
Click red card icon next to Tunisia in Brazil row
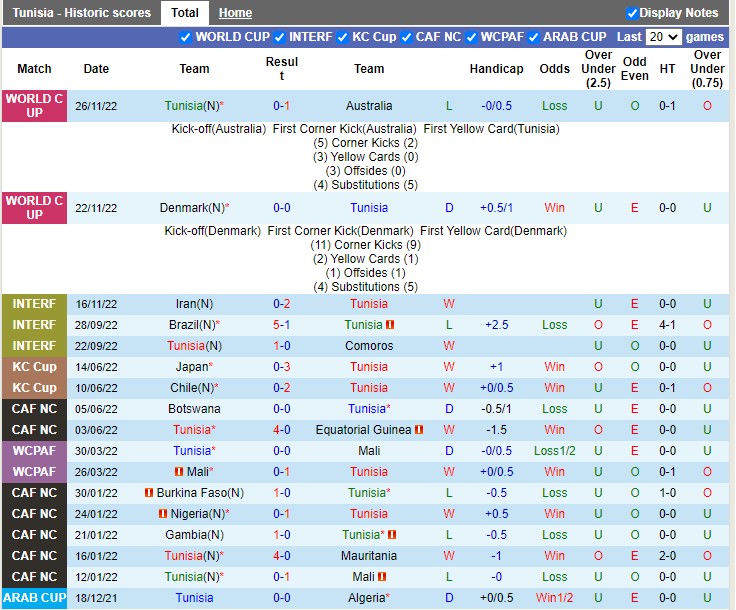click(390, 325)
